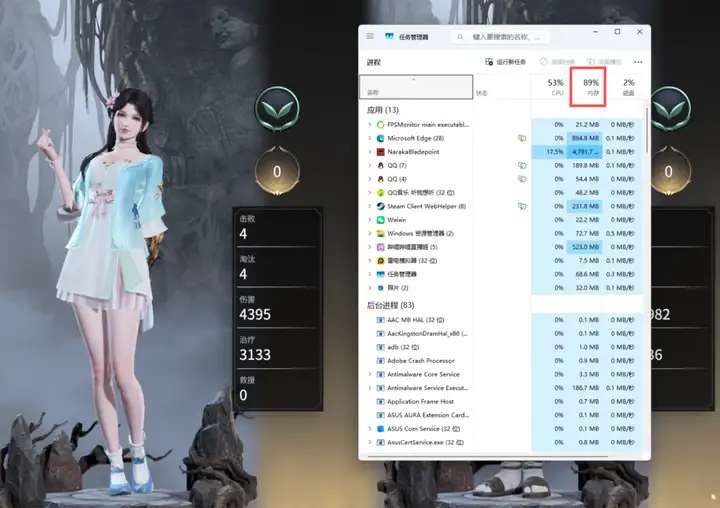Click the ASUS Com Service blue icon
Screen dimensions: 720x508
point(380,429)
